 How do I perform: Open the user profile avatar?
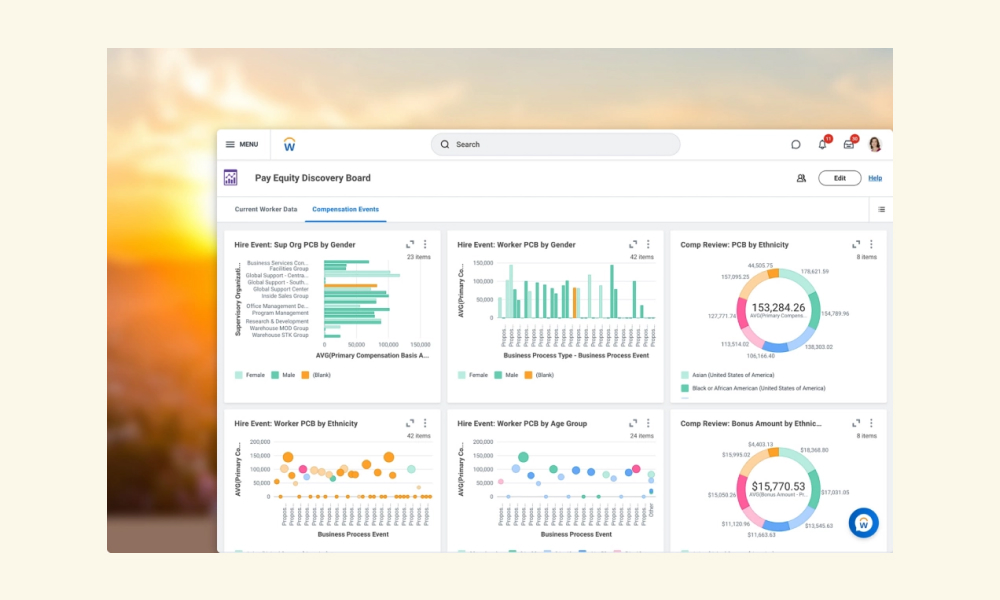[875, 145]
